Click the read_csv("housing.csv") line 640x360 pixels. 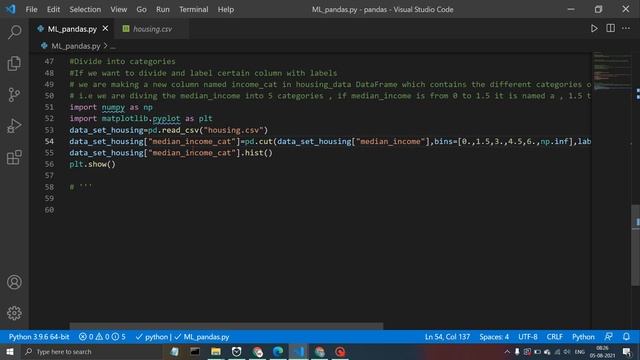click(169, 130)
